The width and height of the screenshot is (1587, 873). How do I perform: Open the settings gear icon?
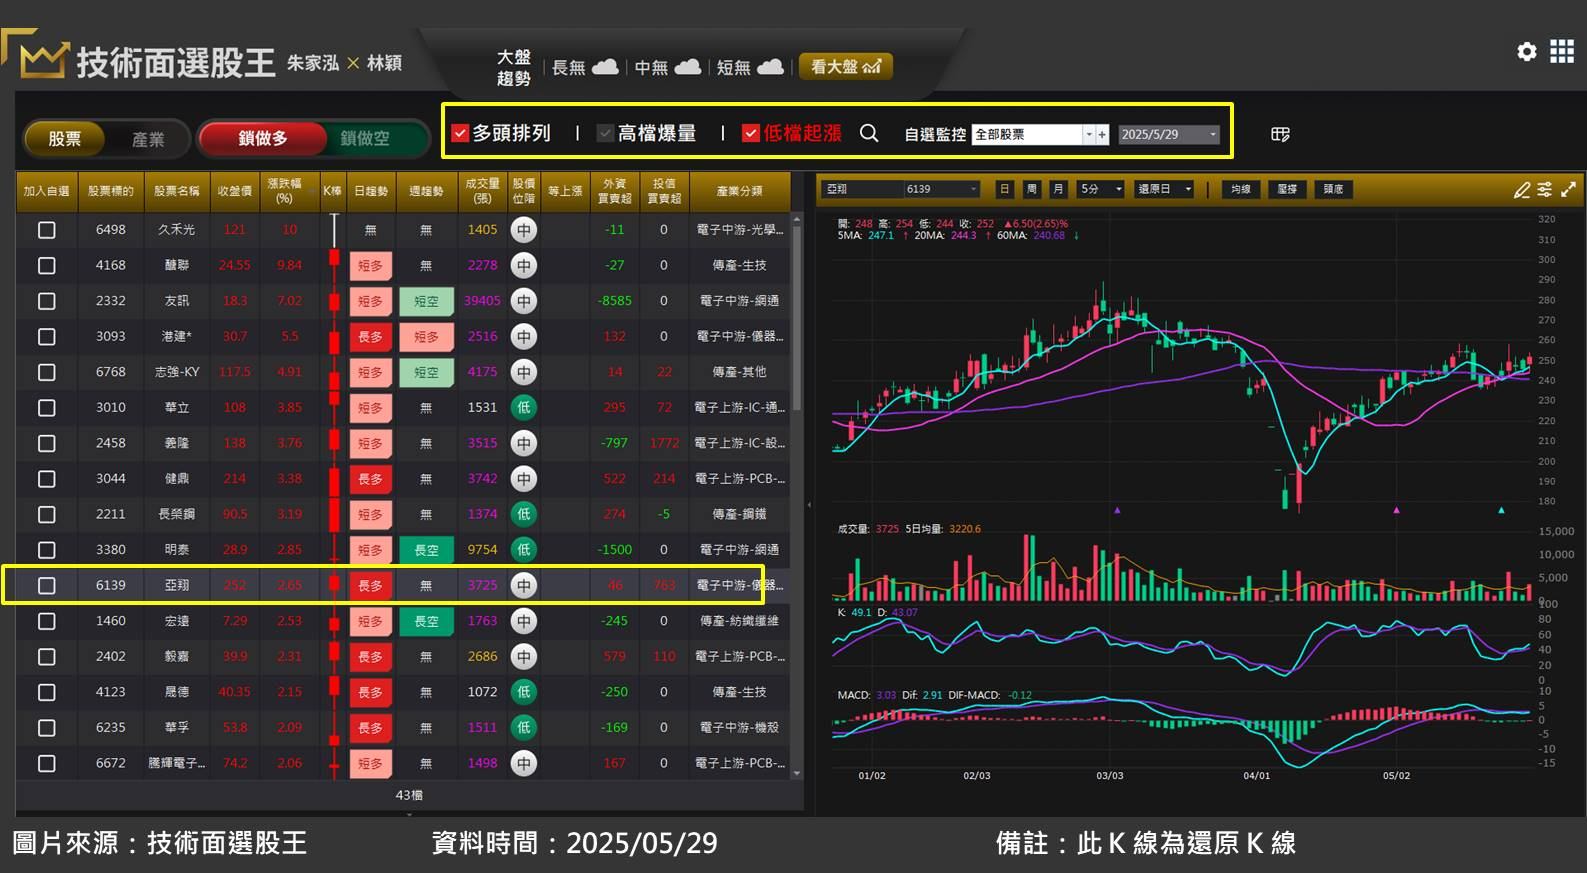(1526, 51)
